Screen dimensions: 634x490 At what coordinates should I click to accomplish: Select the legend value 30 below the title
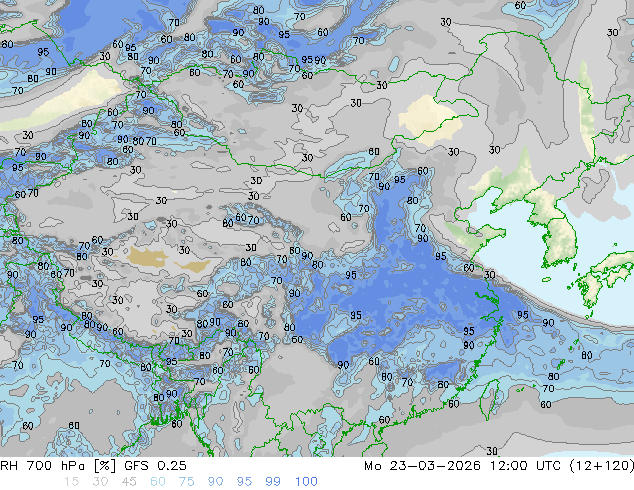tap(100, 482)
